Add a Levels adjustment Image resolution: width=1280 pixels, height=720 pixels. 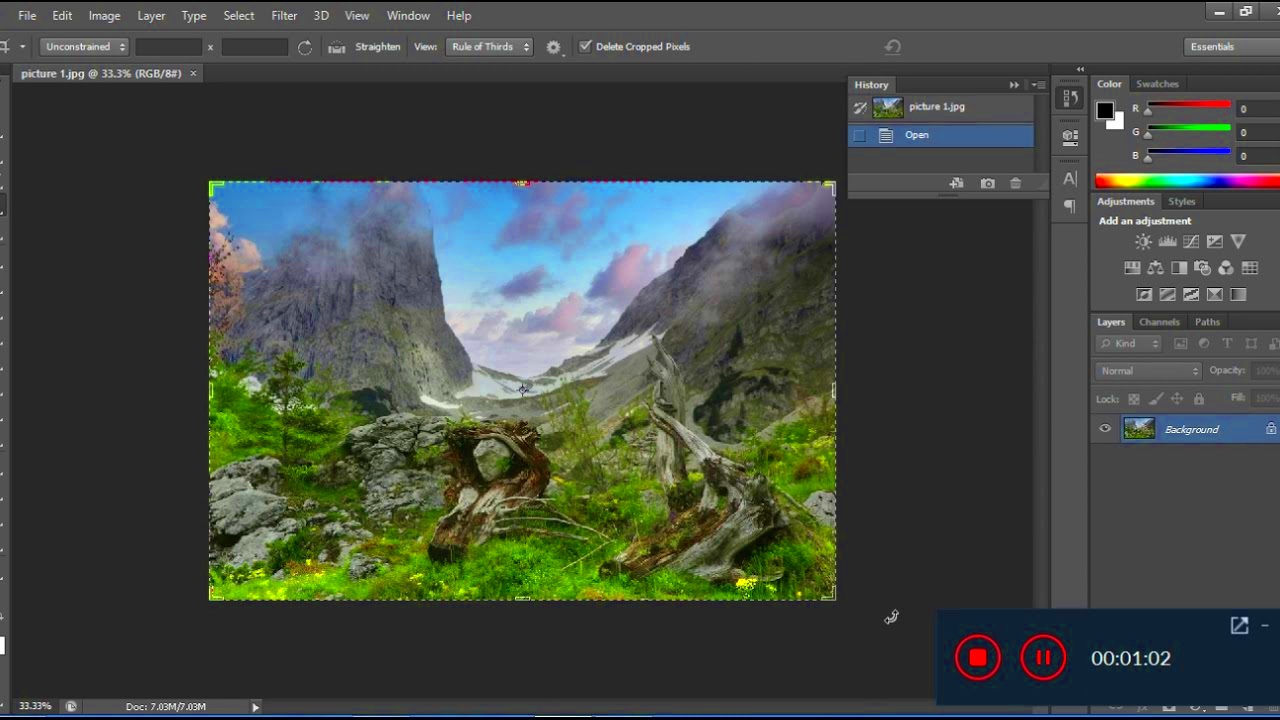coord(1167,241)
